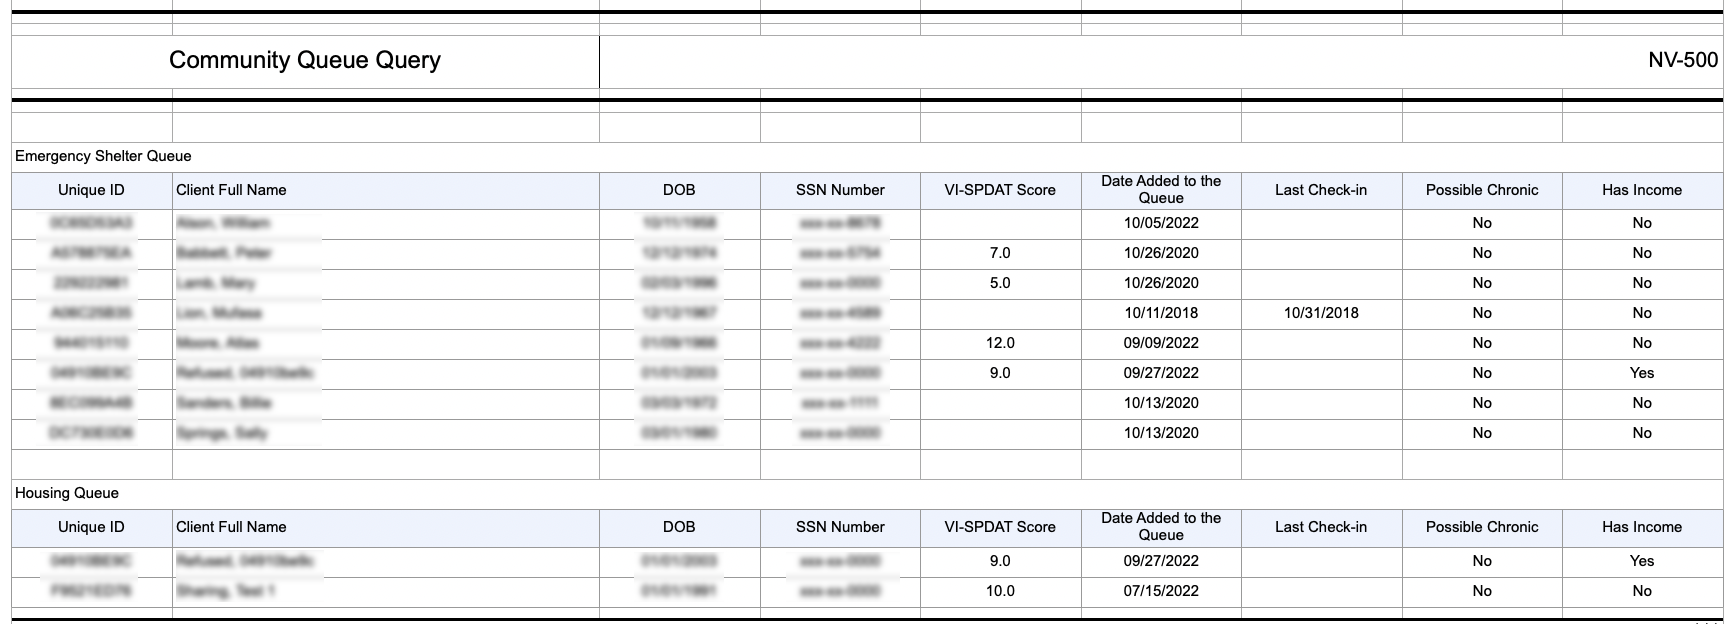Click "10/26/2020" in the row scored 7.0

(x=1161, y=253)
